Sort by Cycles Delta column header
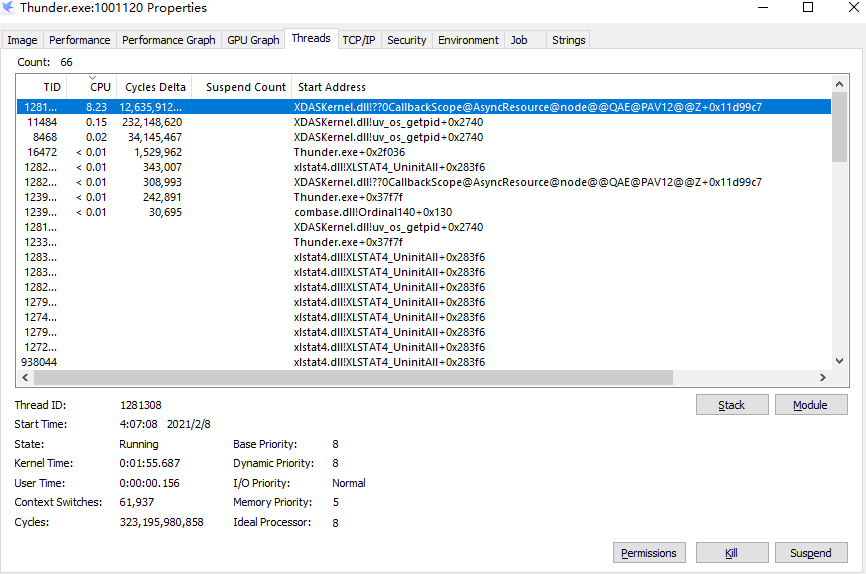The image size is (866, 574). pos(155,87)
